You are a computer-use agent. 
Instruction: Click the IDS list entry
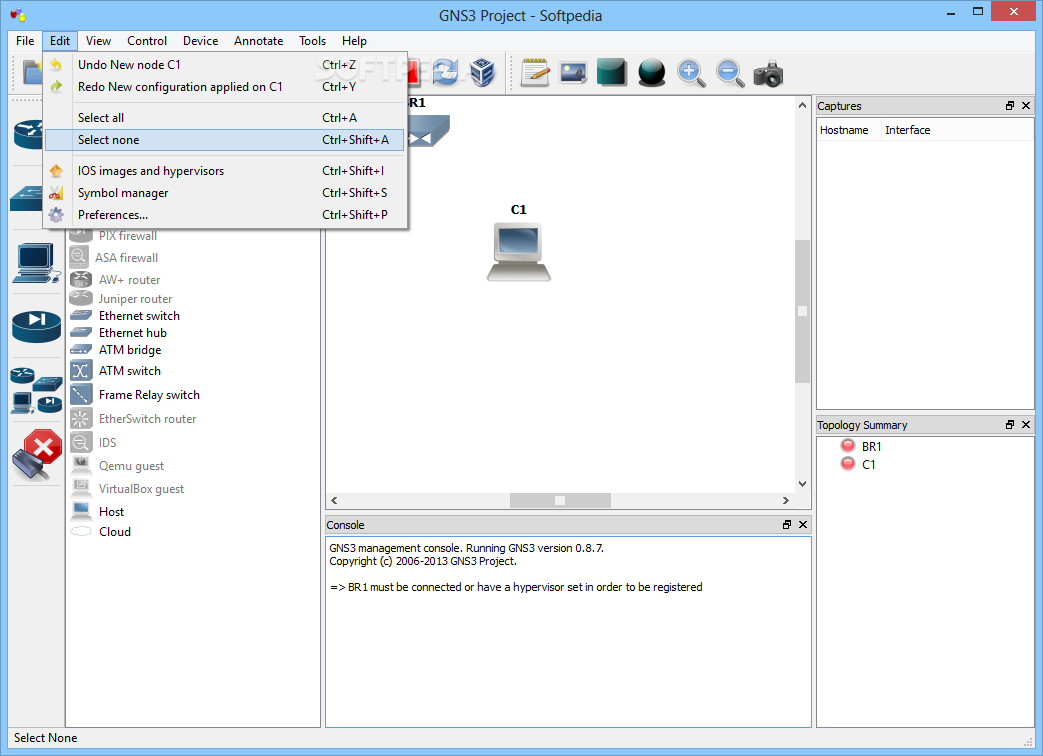pyautogui.click(x=106, y=442)
